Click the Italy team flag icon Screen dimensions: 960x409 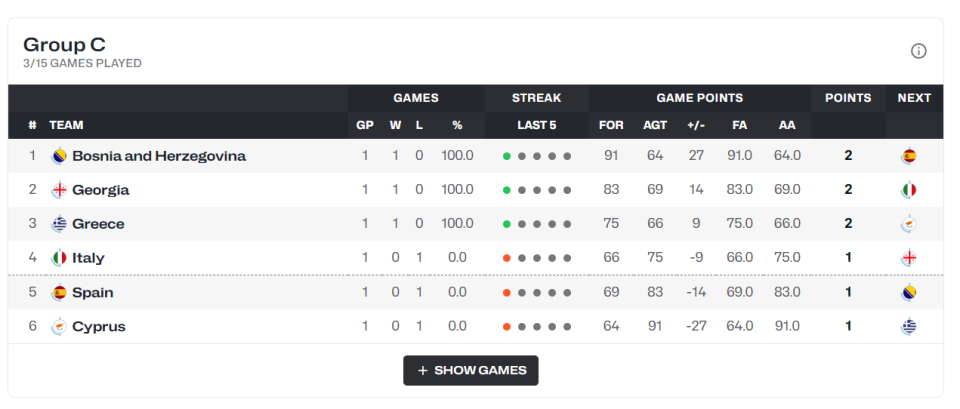click(x=60, y=258)
